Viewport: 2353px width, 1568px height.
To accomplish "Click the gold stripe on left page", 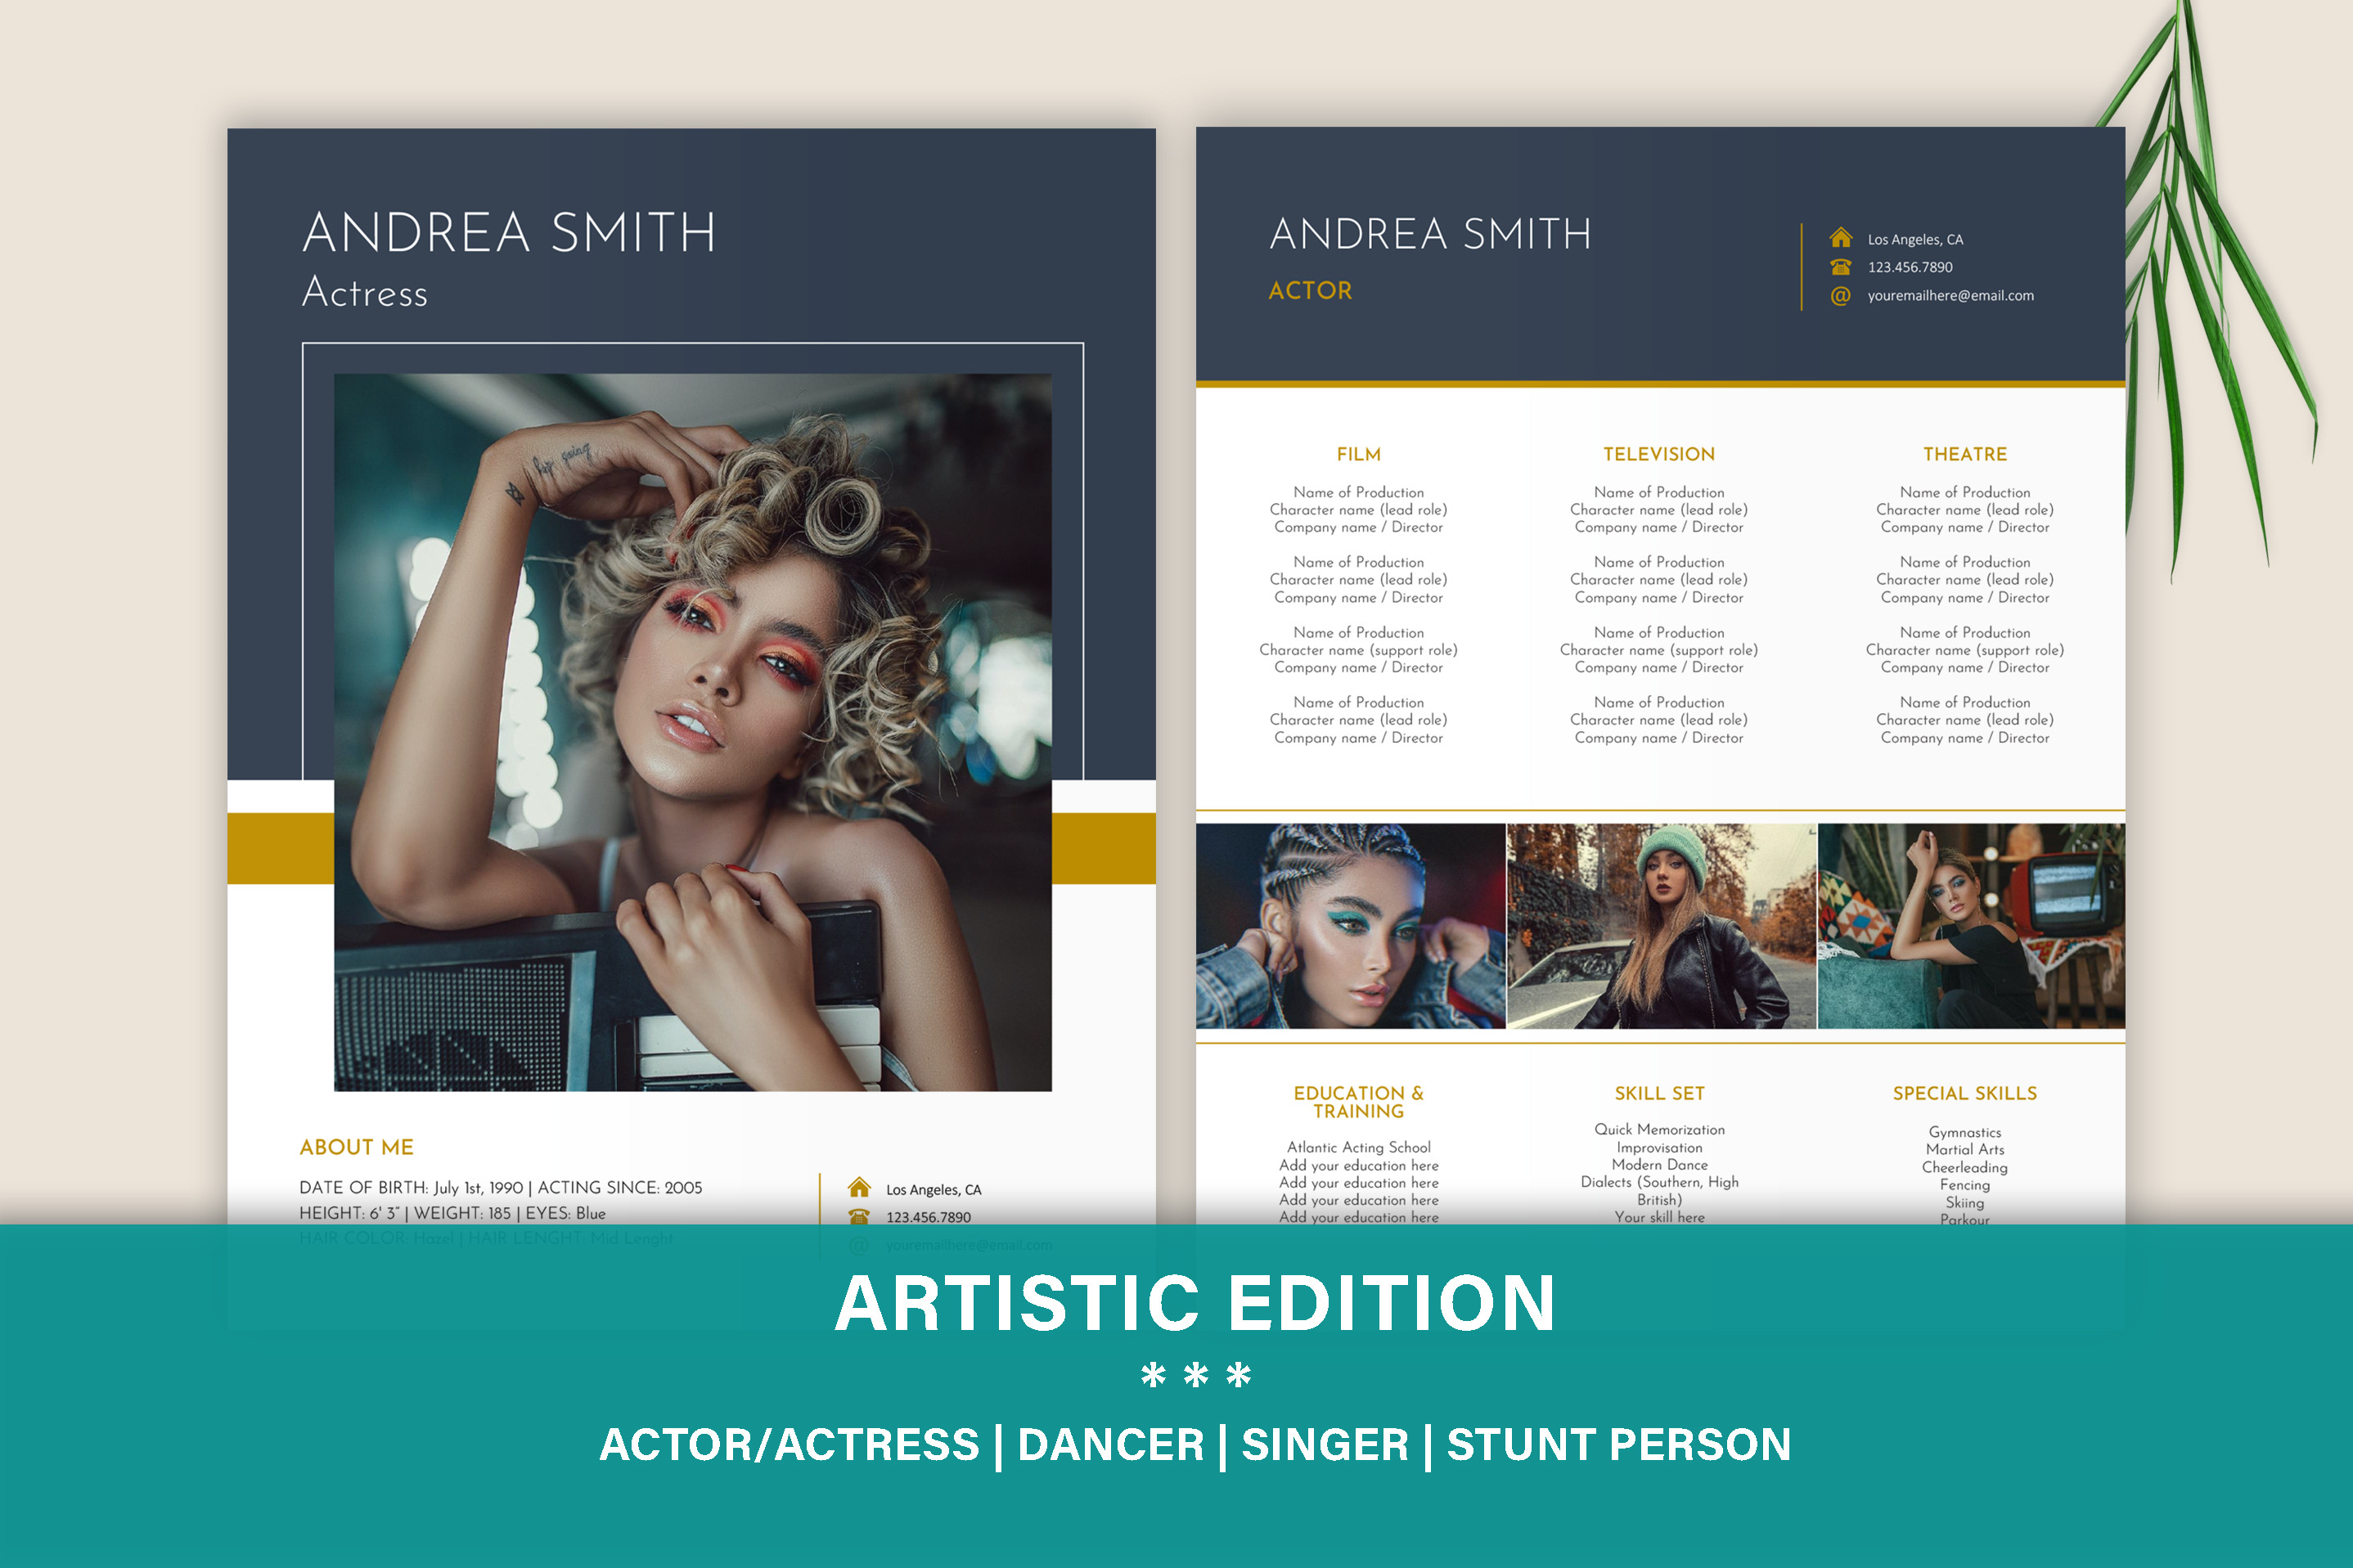I will coord(280,848).
